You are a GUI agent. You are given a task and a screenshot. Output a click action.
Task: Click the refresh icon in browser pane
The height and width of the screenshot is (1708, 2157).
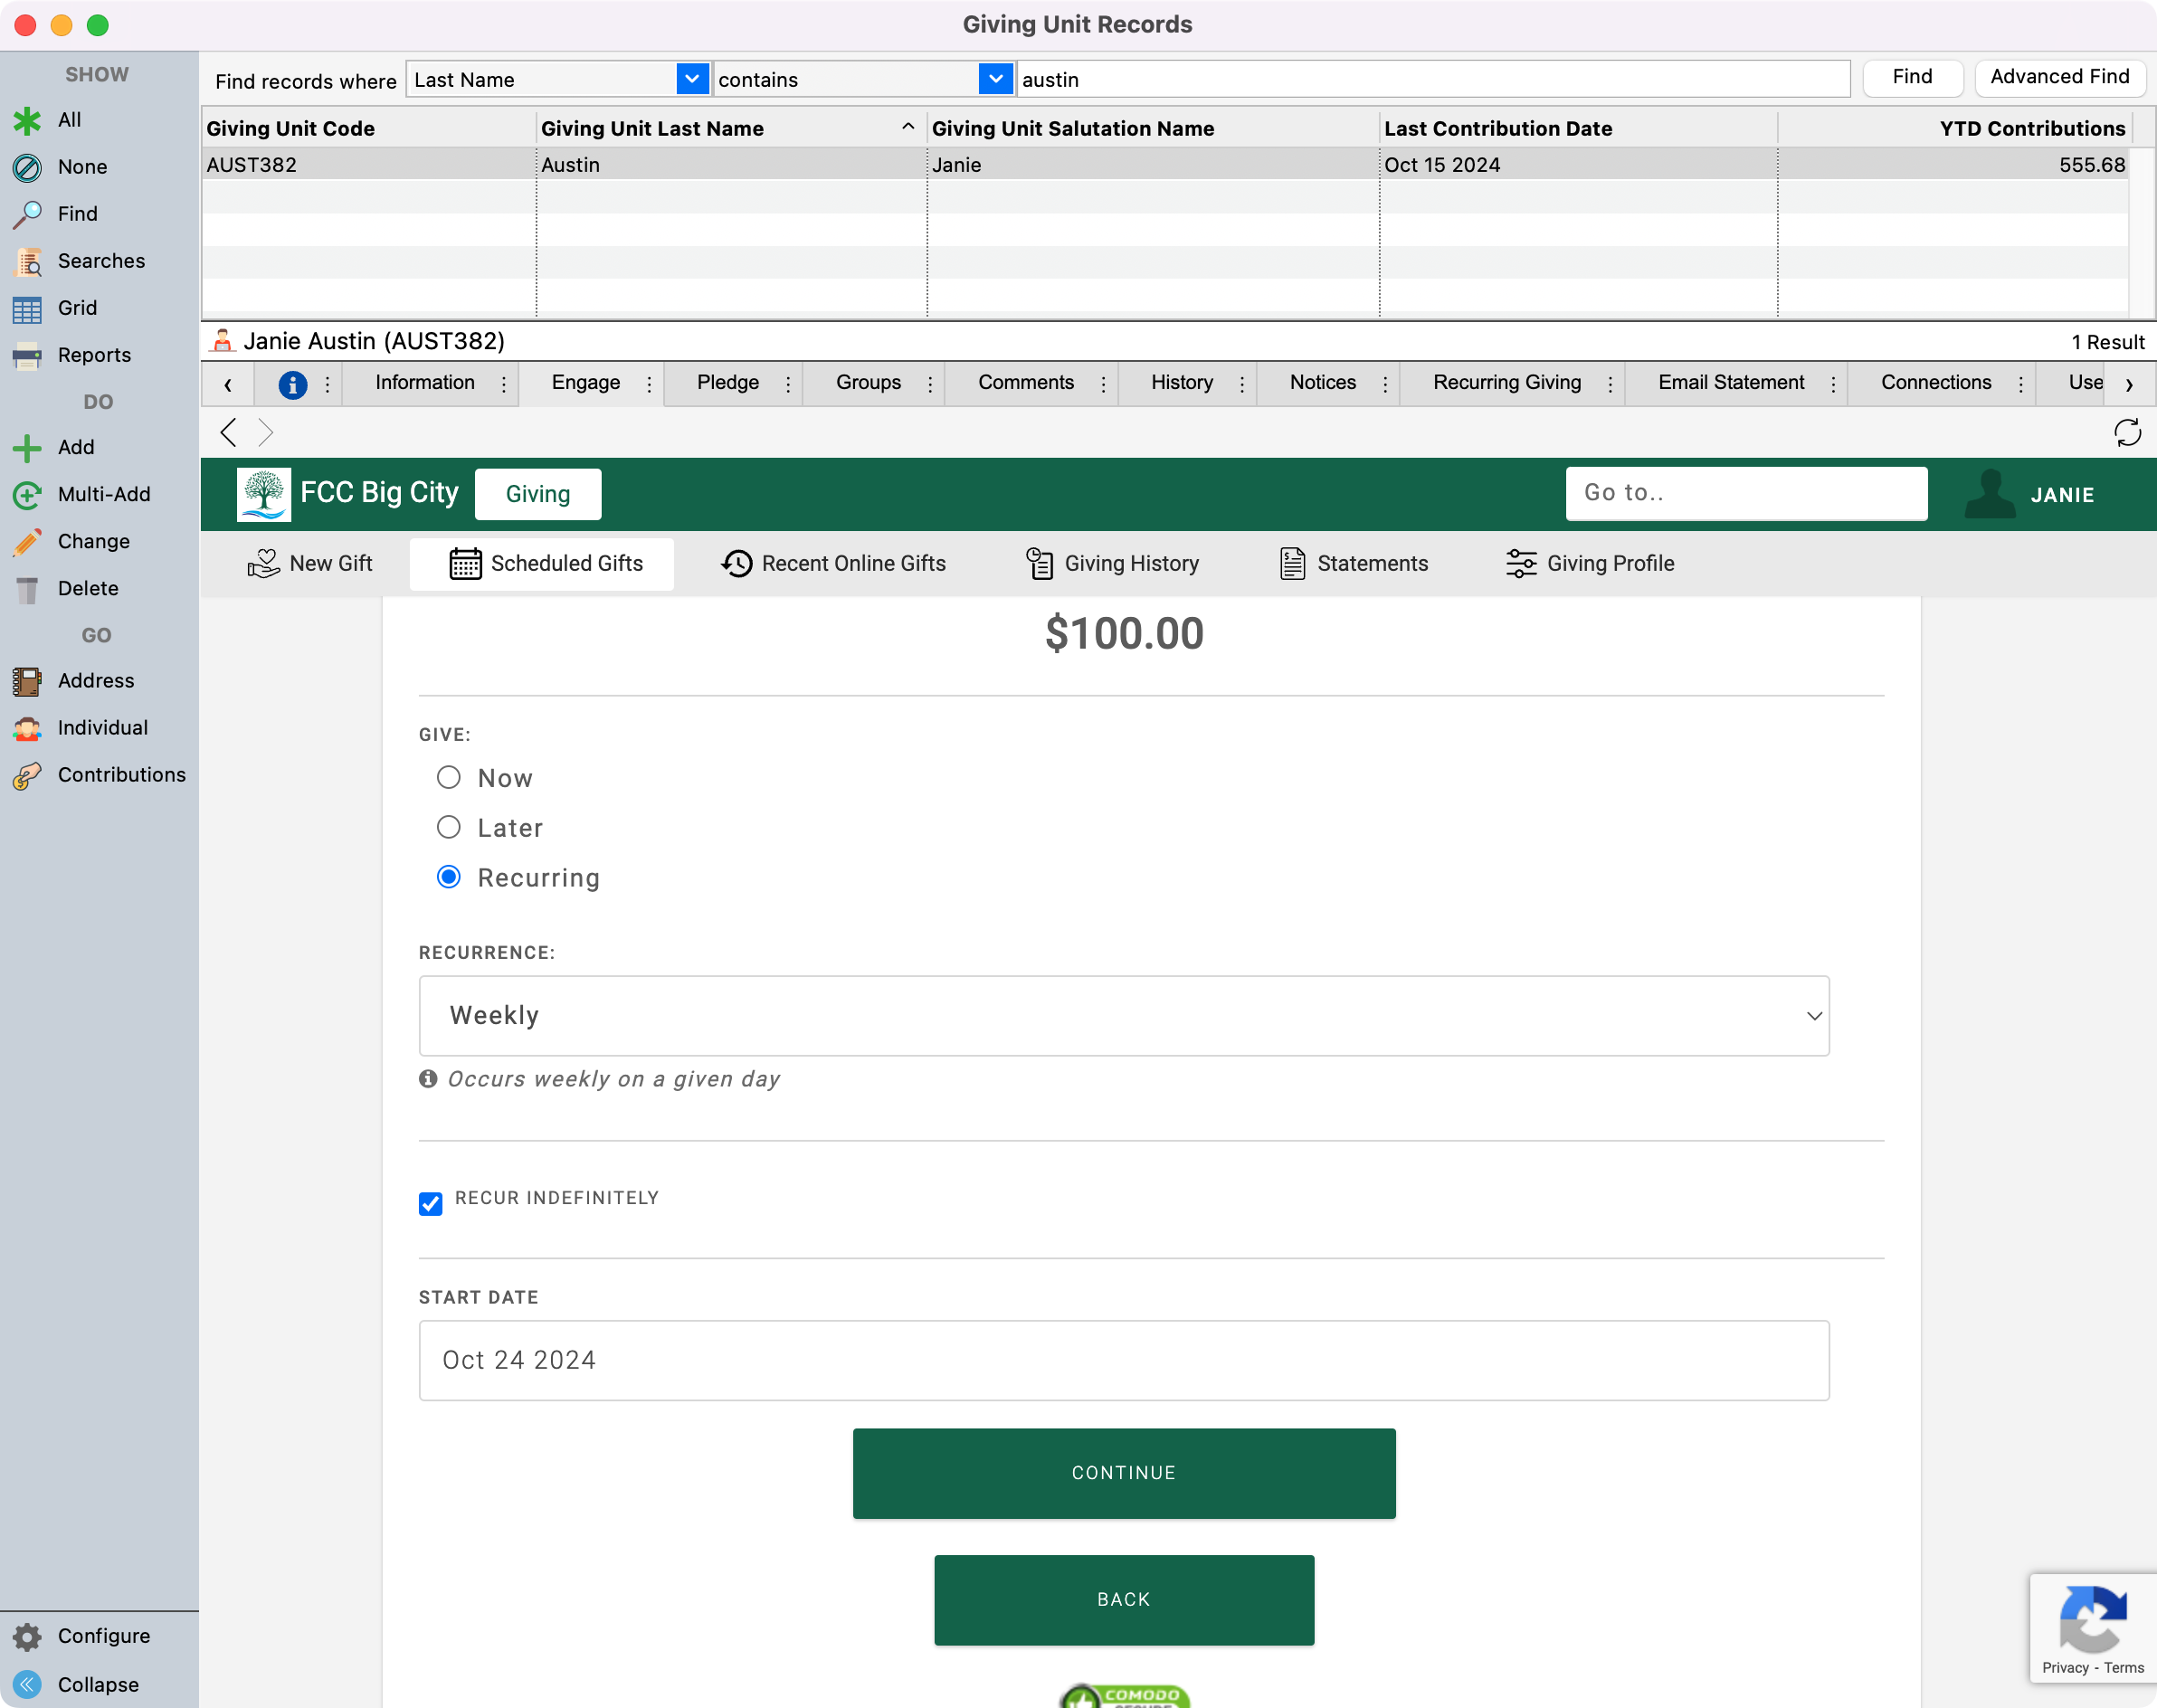coord(2127,433)
